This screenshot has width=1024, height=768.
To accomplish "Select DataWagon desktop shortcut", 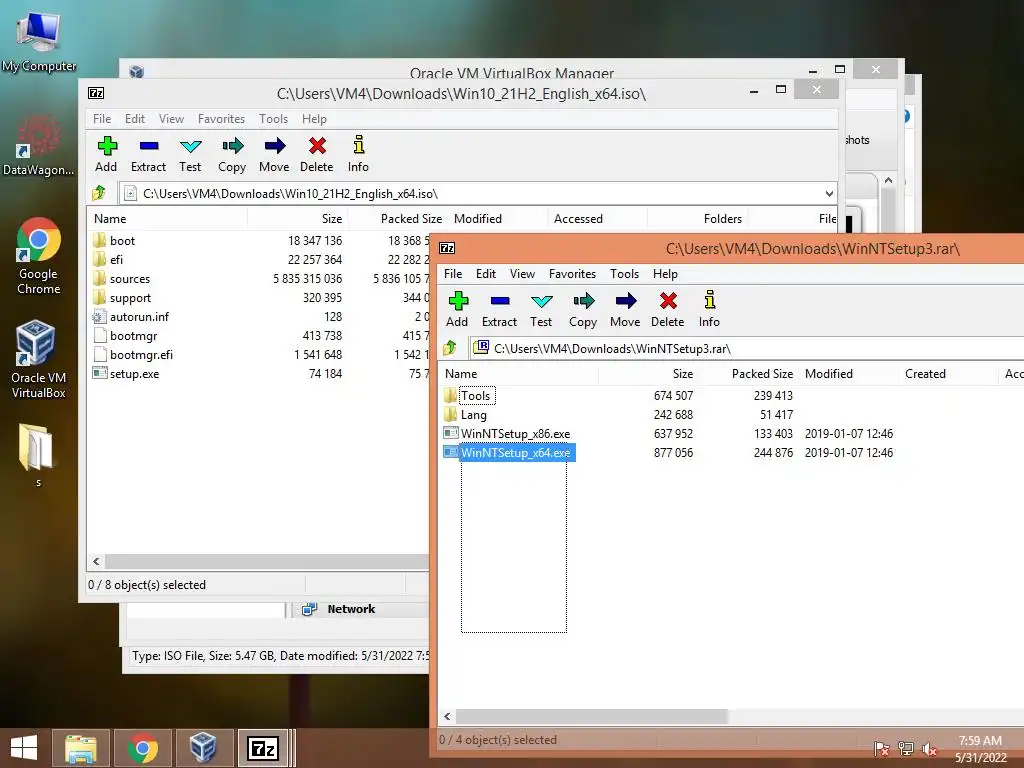I will tap(39, 145).
